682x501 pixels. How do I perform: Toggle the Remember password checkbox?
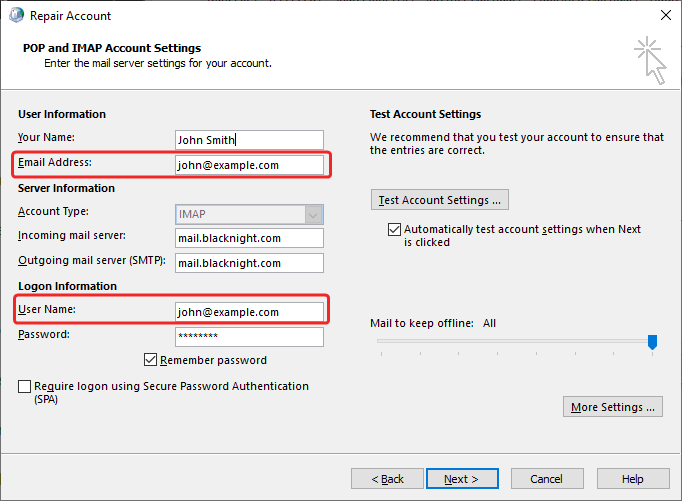point(151,360)
